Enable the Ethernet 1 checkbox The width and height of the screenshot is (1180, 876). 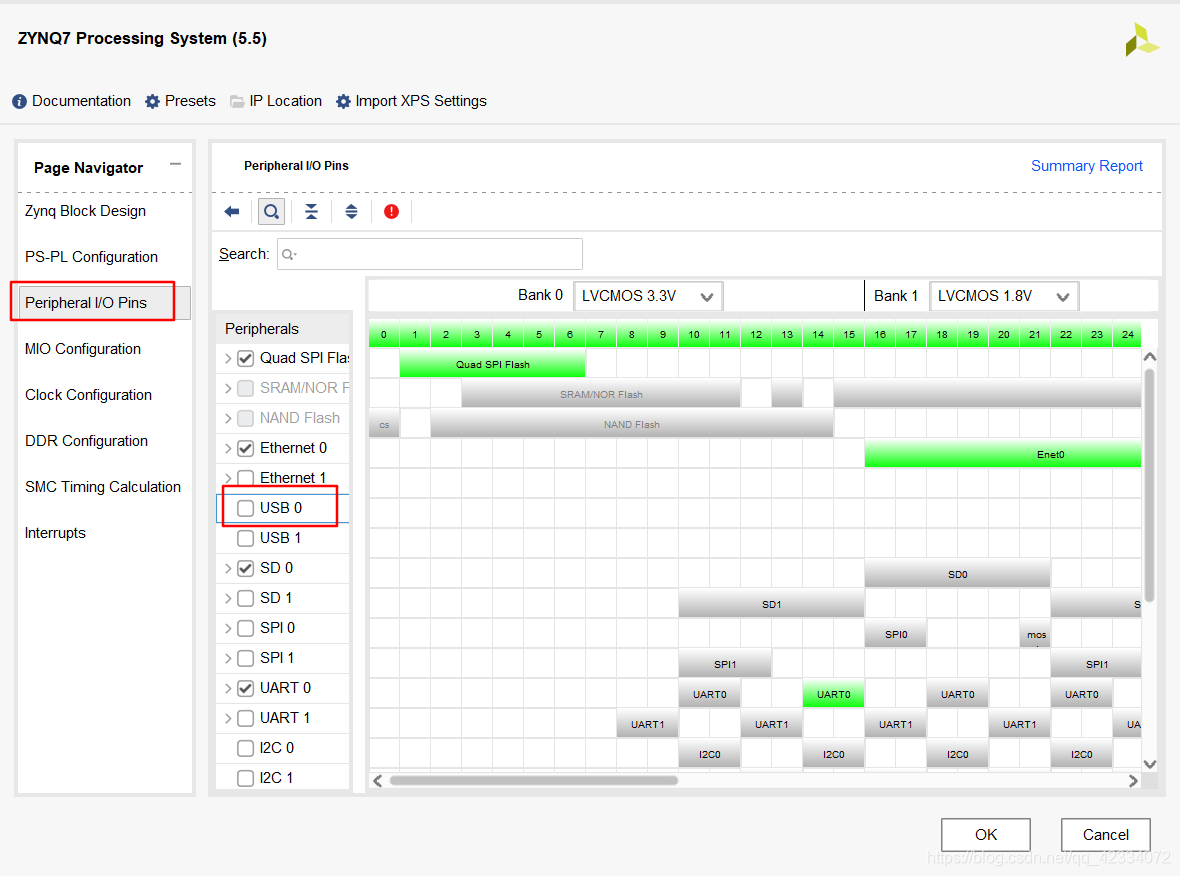[245, 478]
